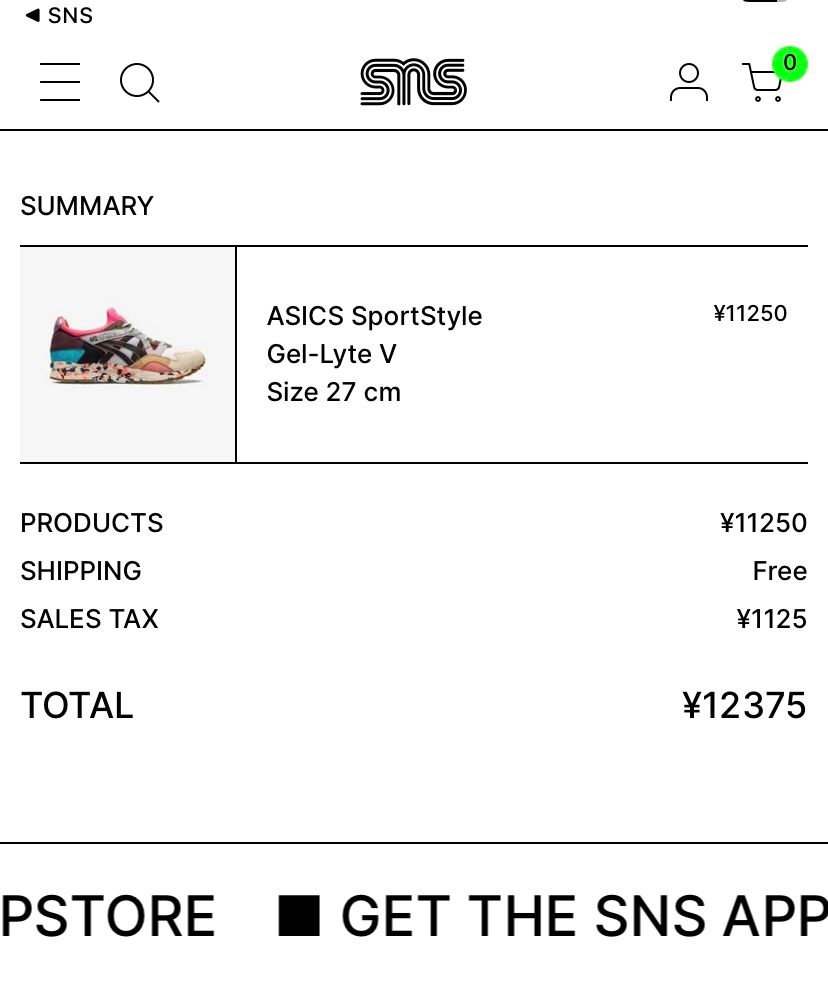Open the Gel-Lyte V sneaker thumbnail
Image resolution: width=828 pixels, height=984 pixels.
(x=127, y=355)
